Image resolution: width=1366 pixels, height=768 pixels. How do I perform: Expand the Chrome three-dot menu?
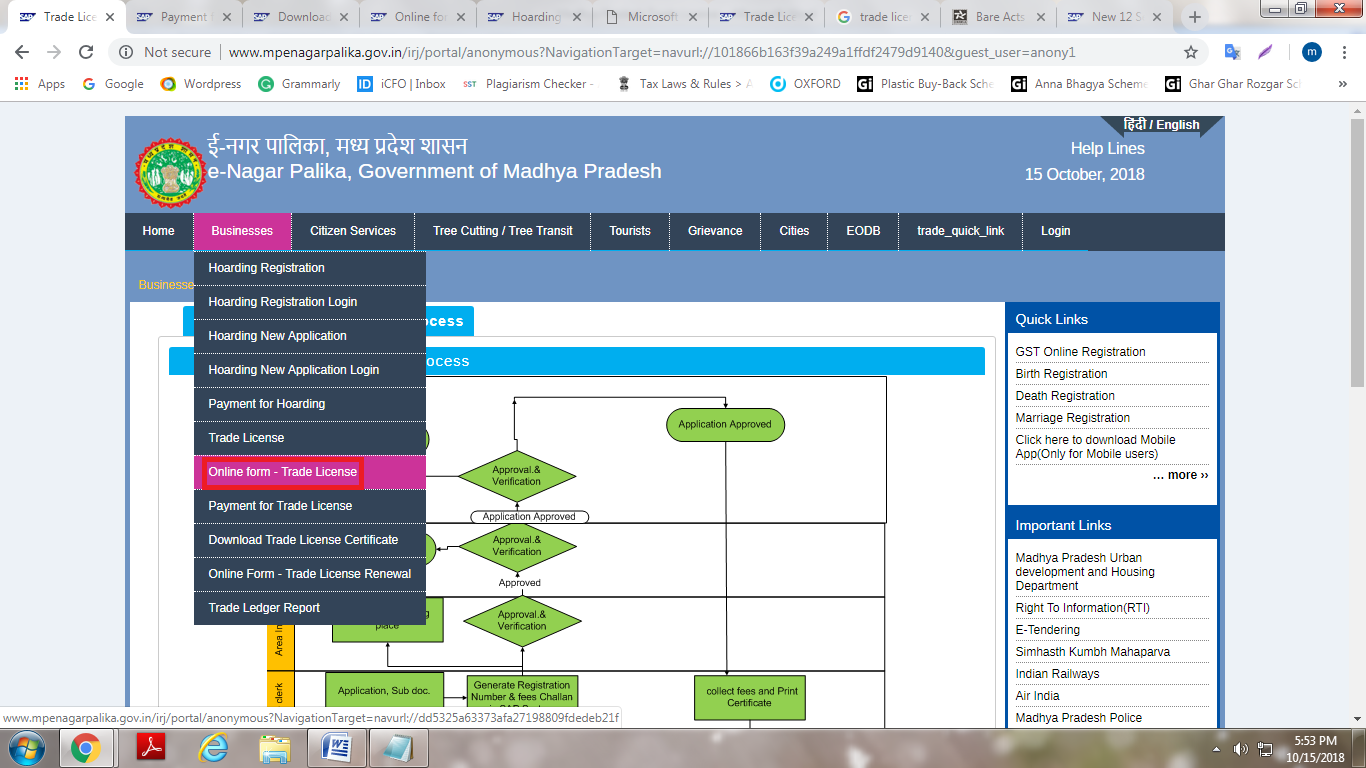1345,52
